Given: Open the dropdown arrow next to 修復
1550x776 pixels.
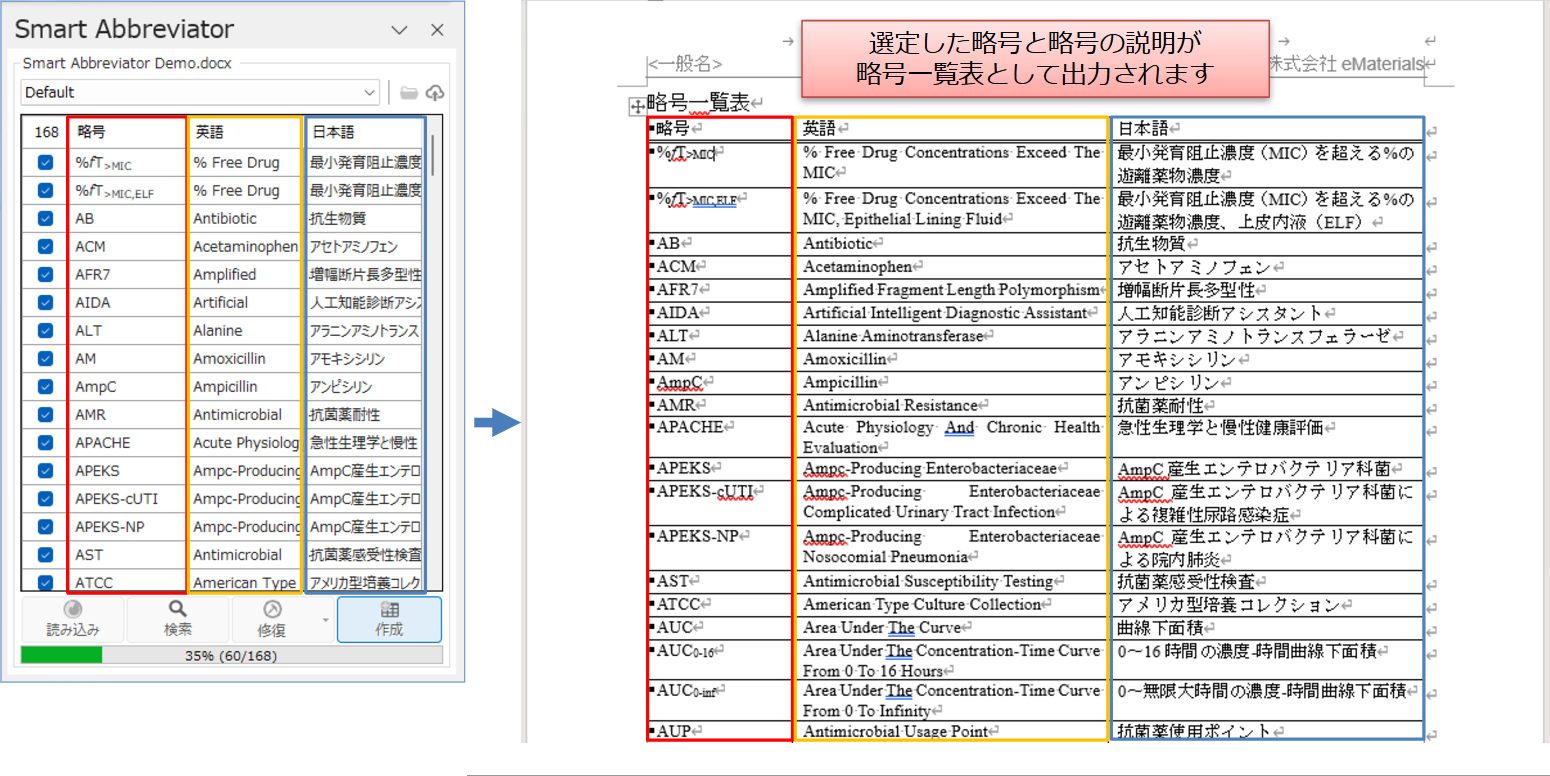Looking at the screenshot, I should (326, 620).
